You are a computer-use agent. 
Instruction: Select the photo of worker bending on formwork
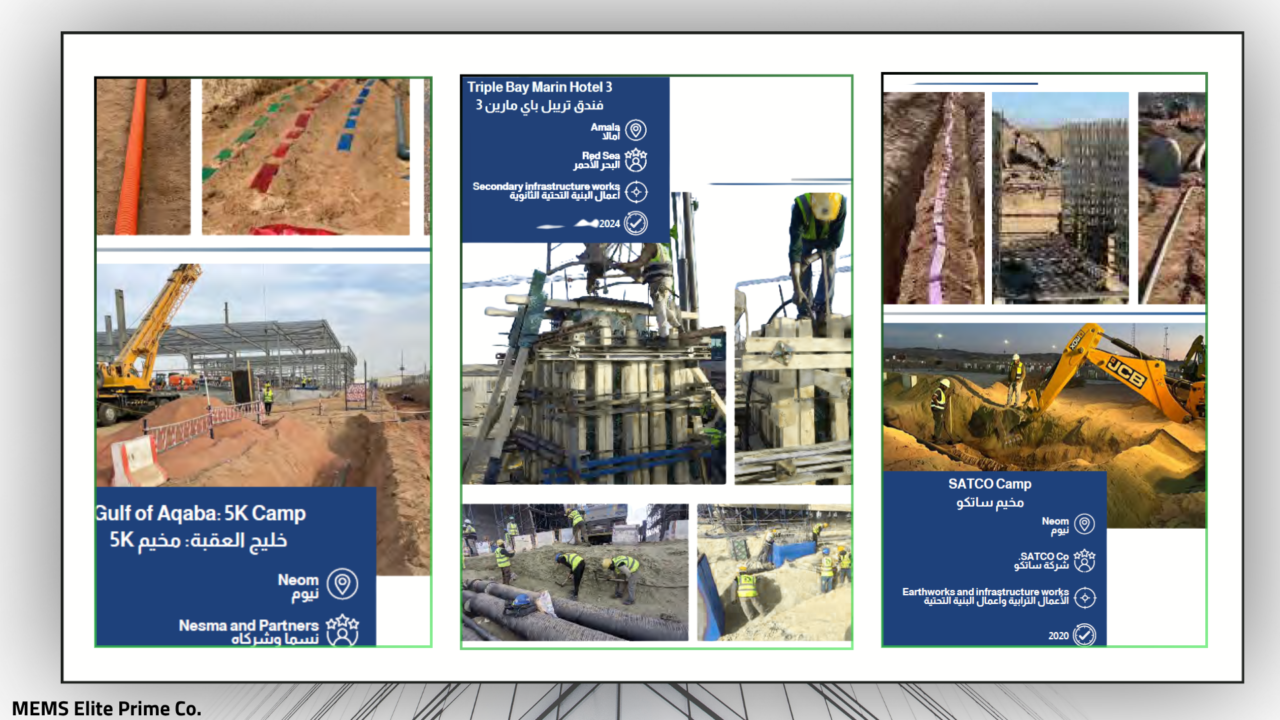(793, 338)
